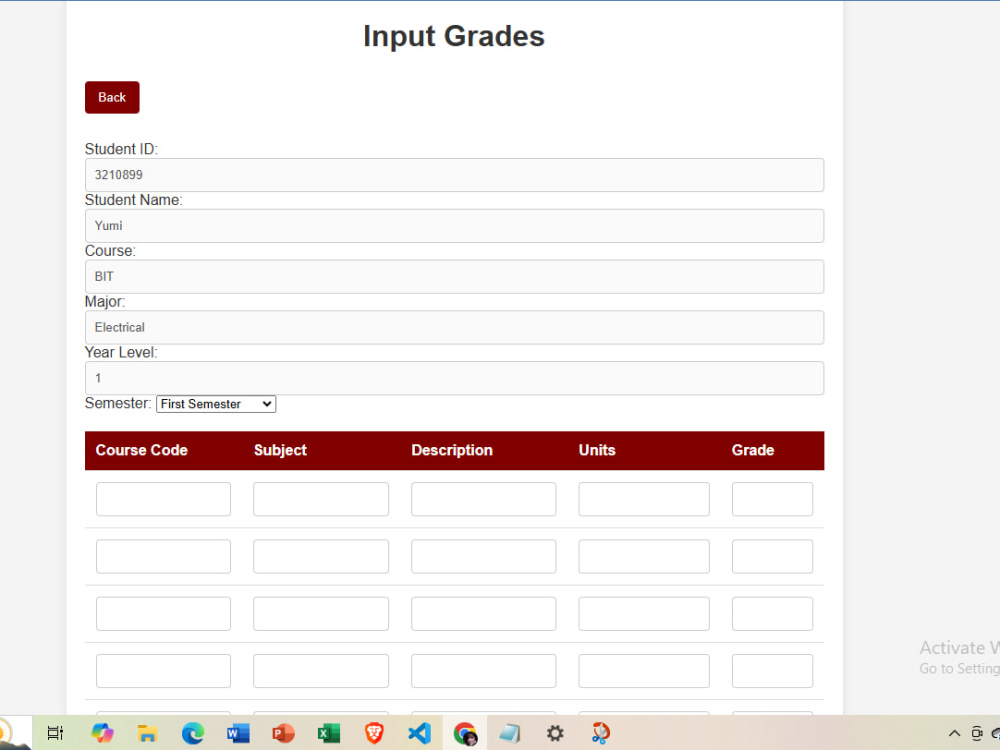Click Units input in third table row
1000x750 pixels.
tap(644, 614)
